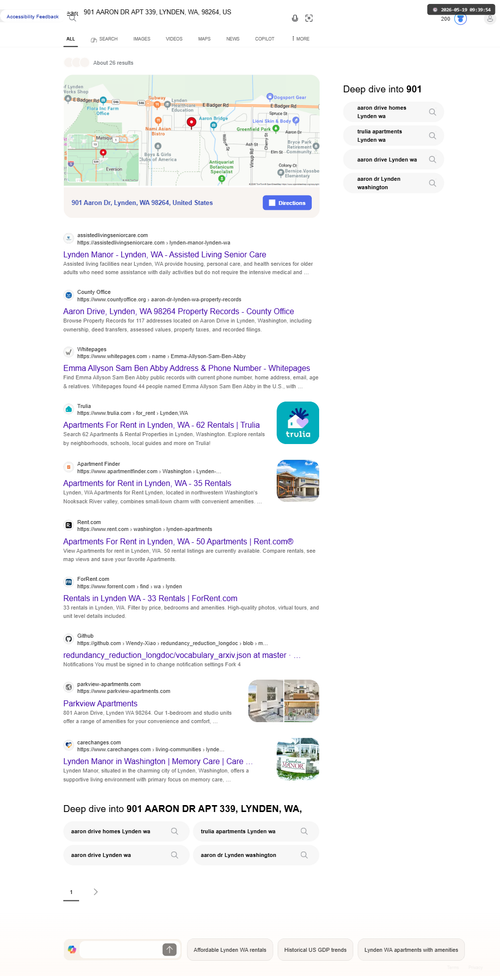Viewport: 500px width, 976px height.
Task: Click search icon beside sidebar 'aaron drive Lynden wa'
Action: click(432, 159)
